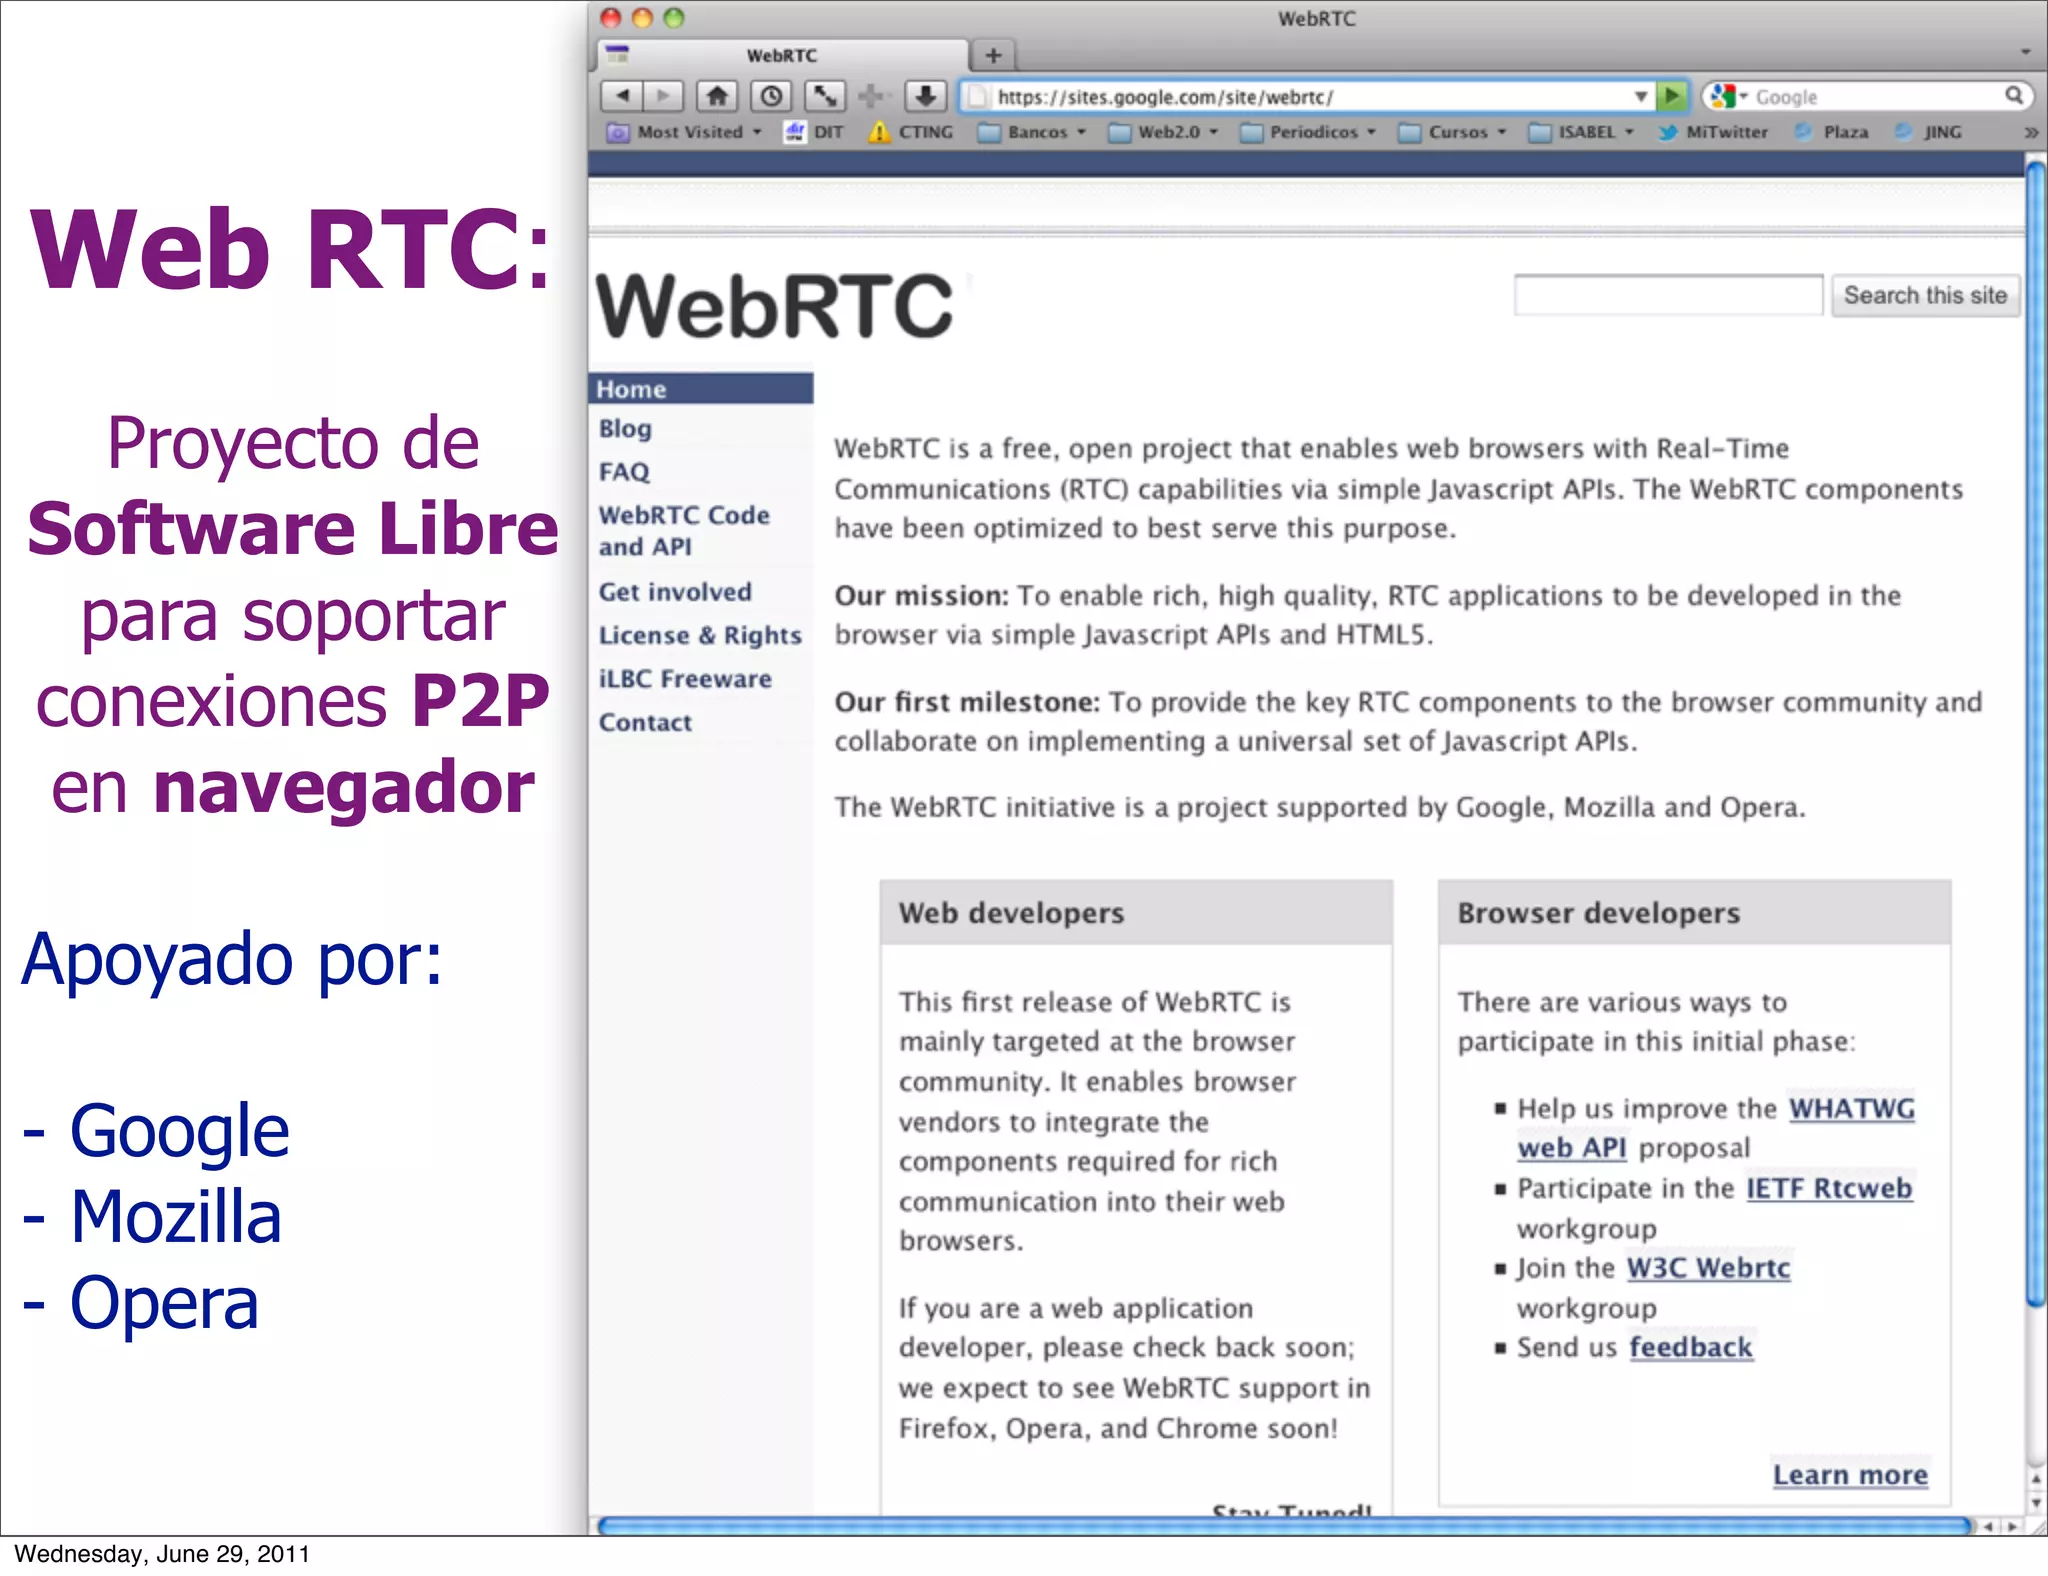
Task: Follow the W3C Webrtc link
Action: (x=1708, y=1268)
